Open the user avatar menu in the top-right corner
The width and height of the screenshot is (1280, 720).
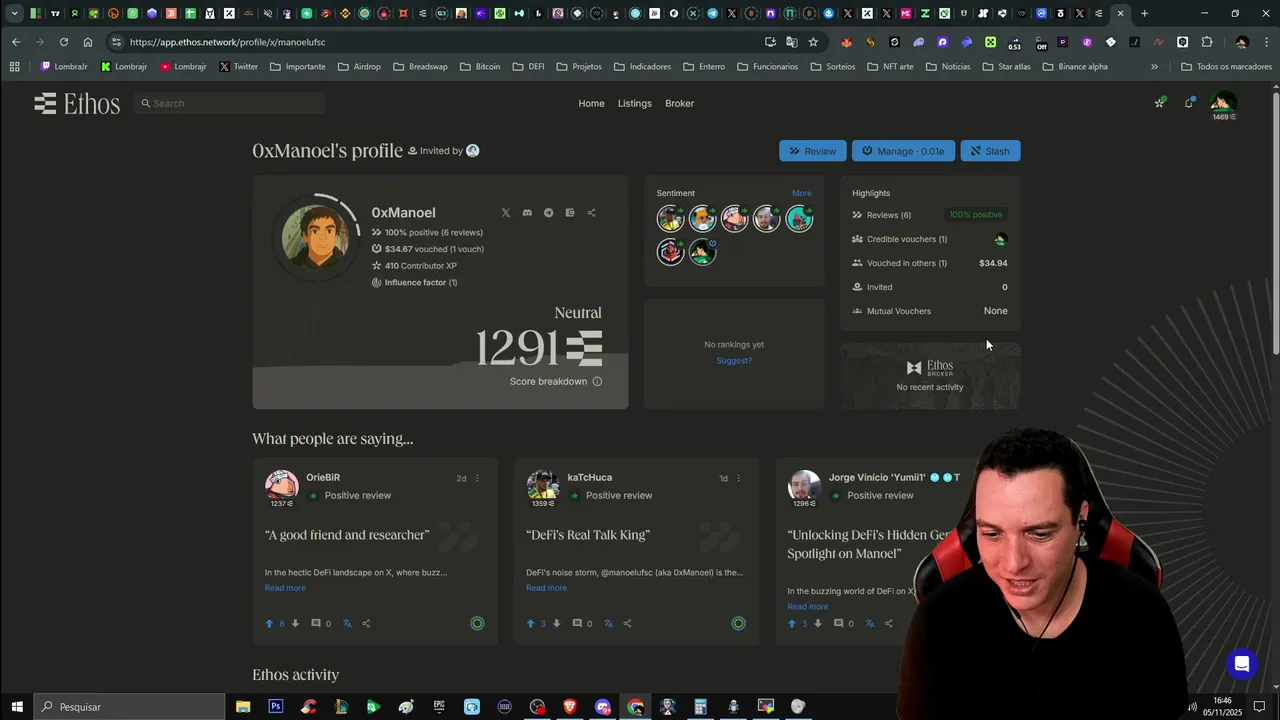tap(1223, 103)
